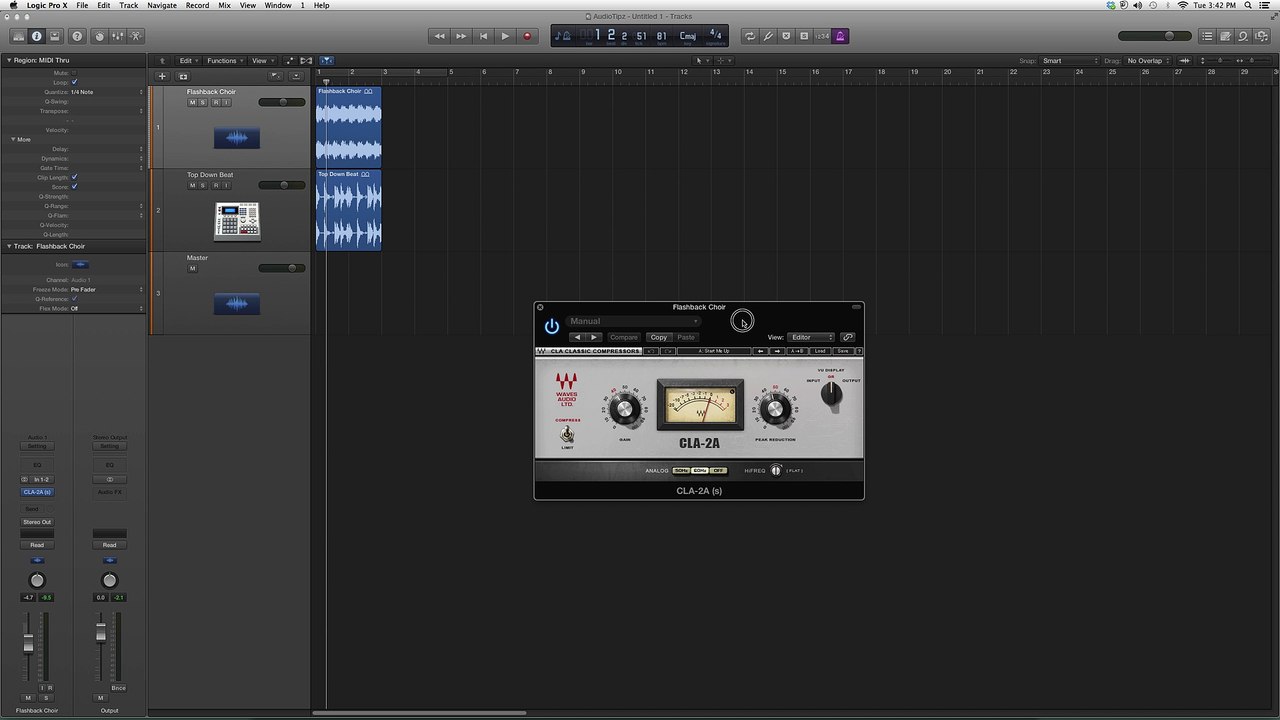Open the Mix menu

pyautogui.click(x=224, y=5)
